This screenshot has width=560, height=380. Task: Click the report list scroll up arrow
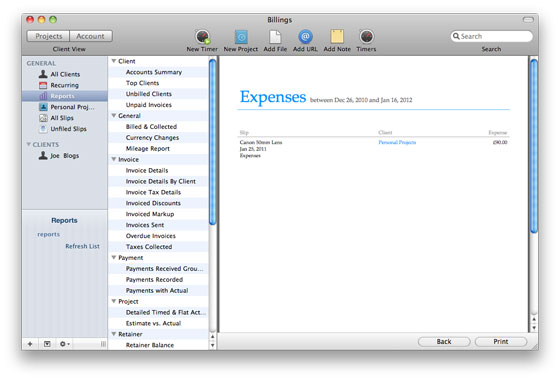coord(212,337)
